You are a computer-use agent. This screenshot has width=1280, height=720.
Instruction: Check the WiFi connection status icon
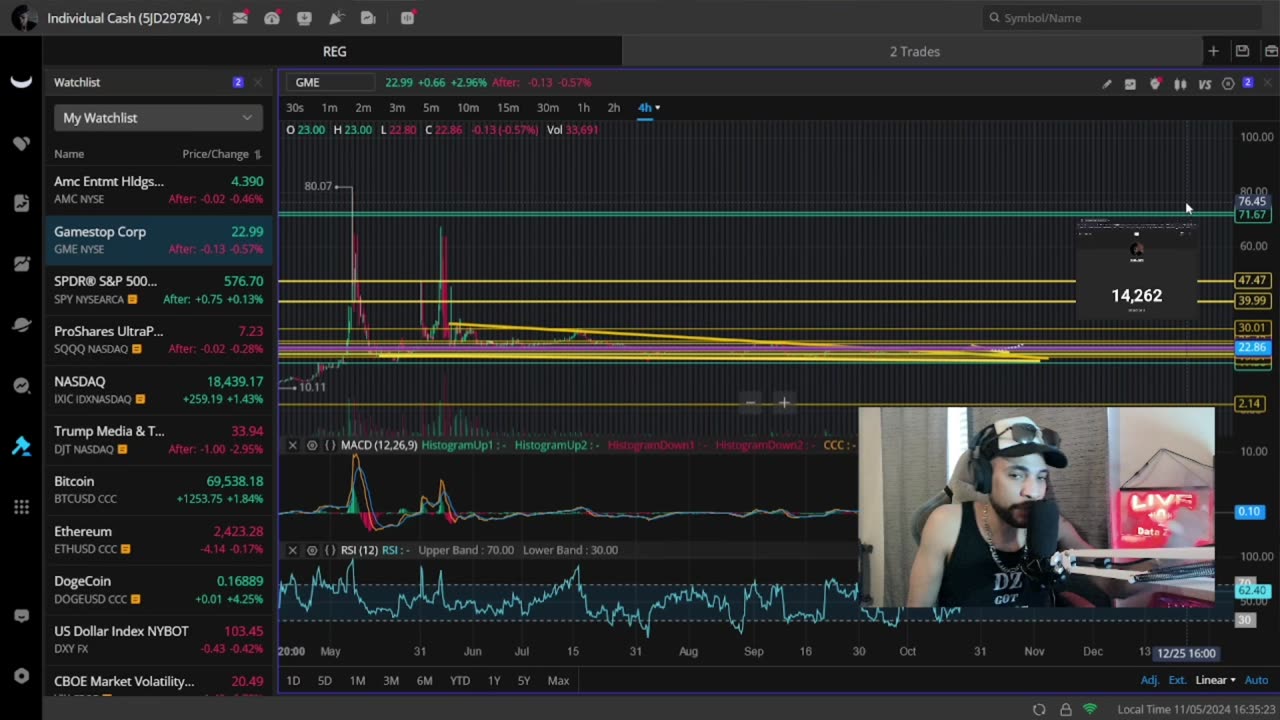click(1090, 709)
